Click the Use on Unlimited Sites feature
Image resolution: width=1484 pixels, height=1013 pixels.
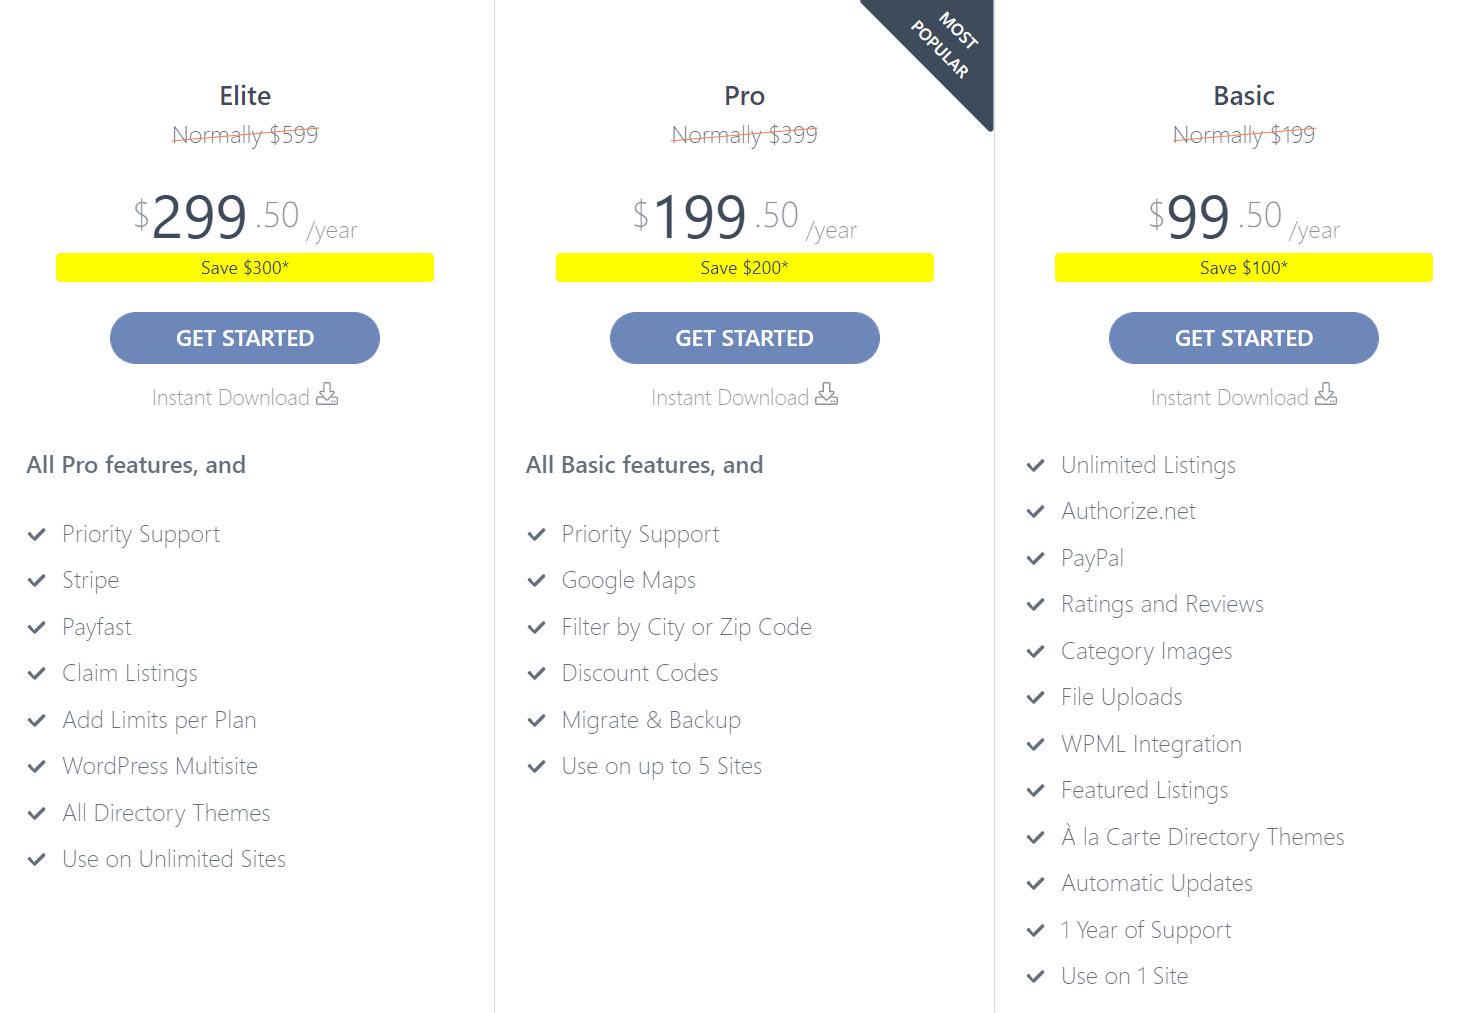pos(174,859)
